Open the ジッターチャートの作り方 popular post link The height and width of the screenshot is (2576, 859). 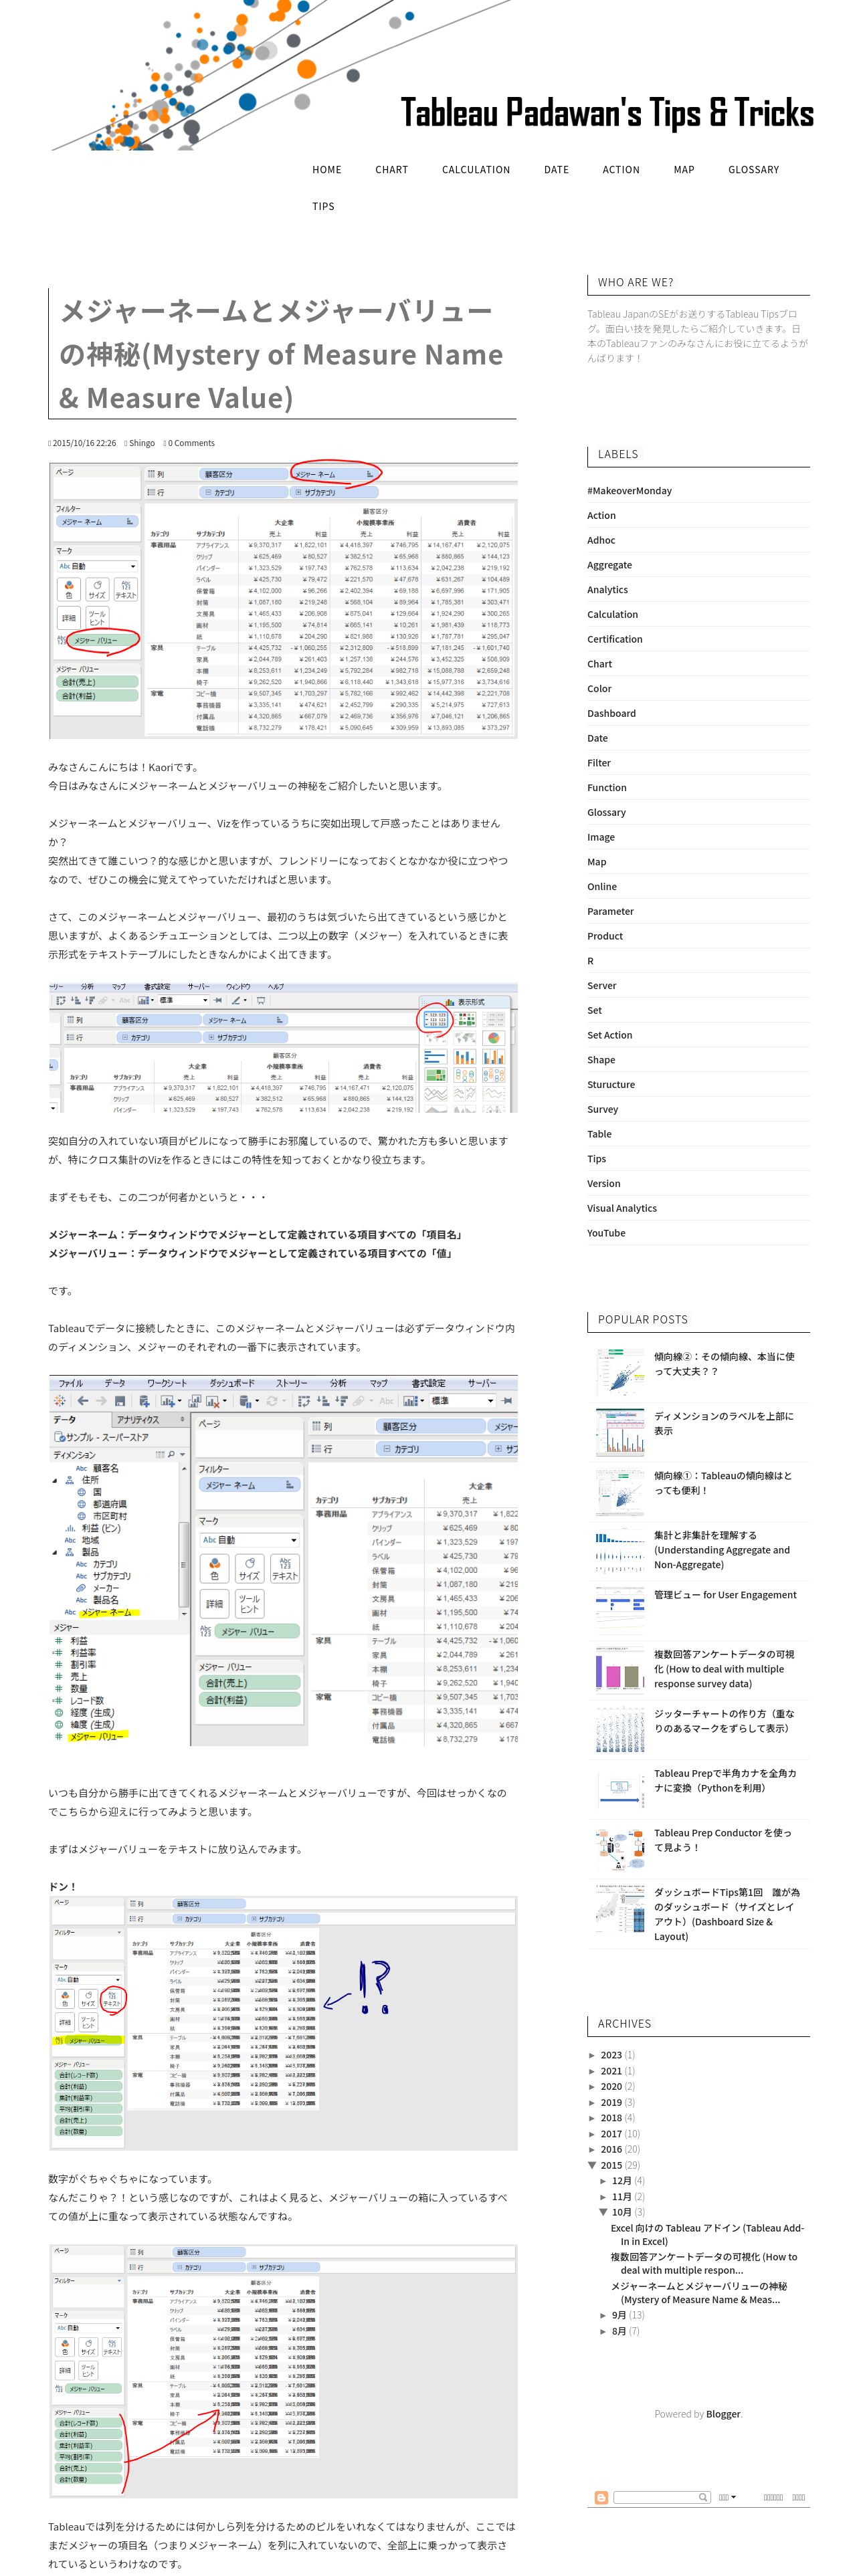coord(724,1720)
